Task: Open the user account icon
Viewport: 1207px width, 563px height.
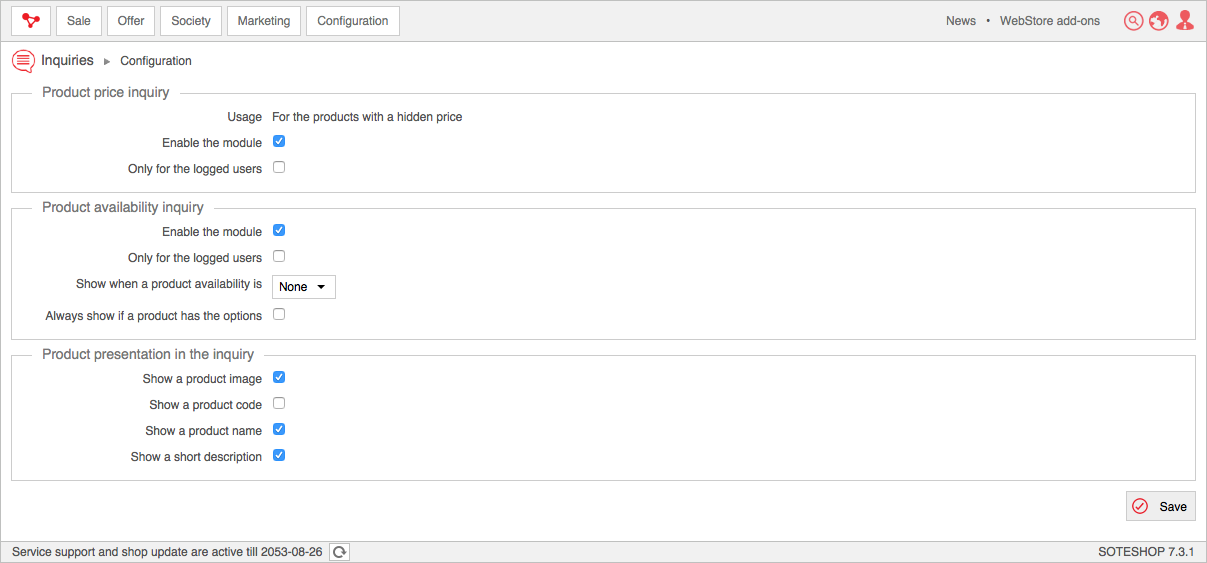Action: [x=1185, y=21]
